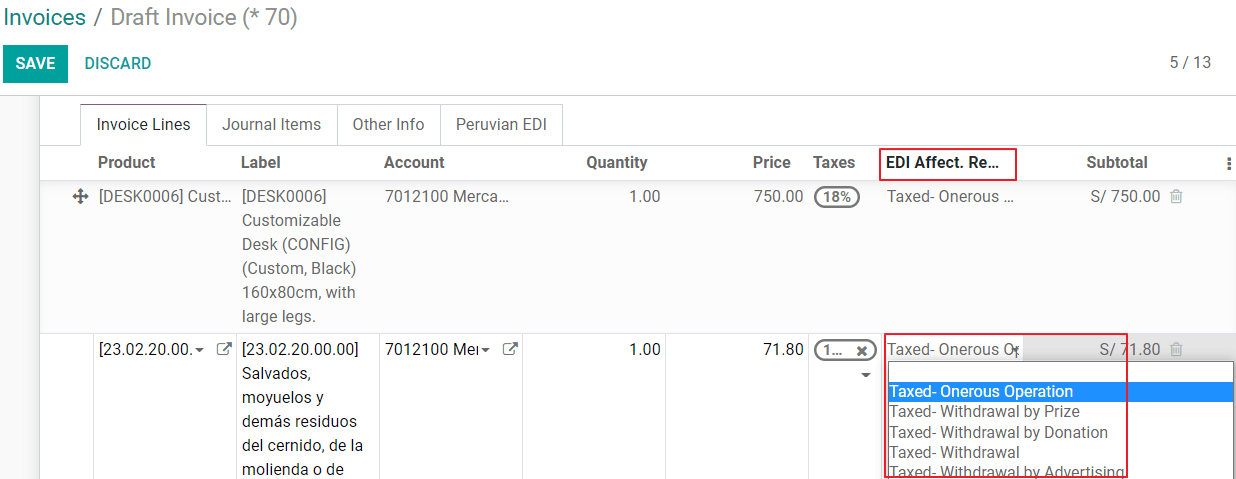Image resolution: width=1236 pixels, height=479 pixels.
Task: Expand the product dropdown on second line
Action: (x=200, y=350)
